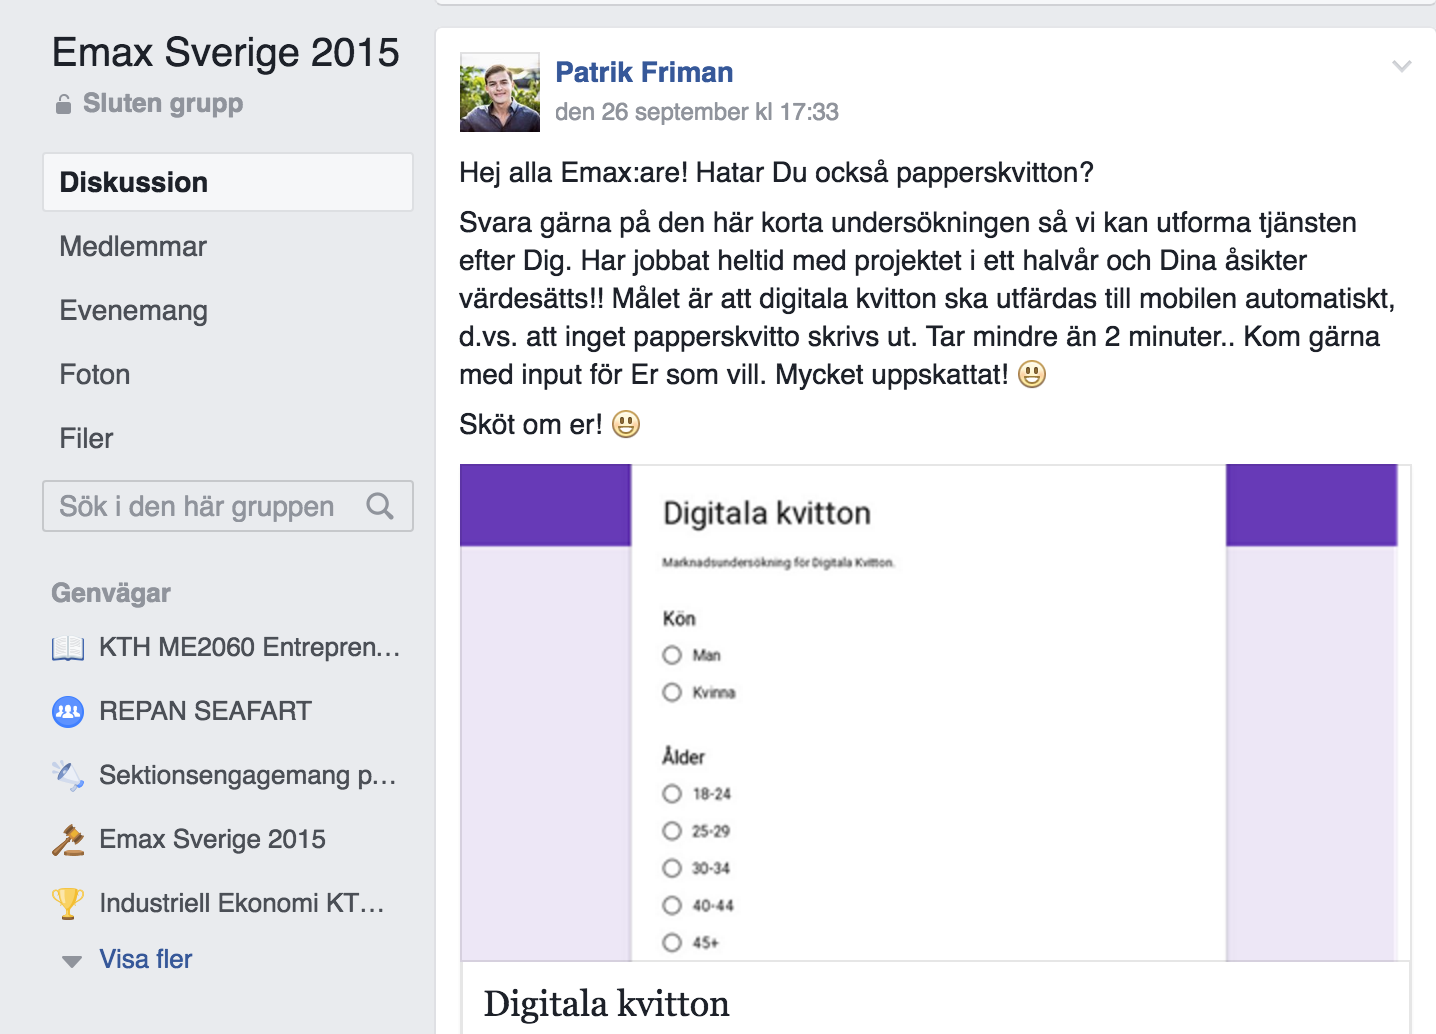Open the post options chevron menu

1402,67
